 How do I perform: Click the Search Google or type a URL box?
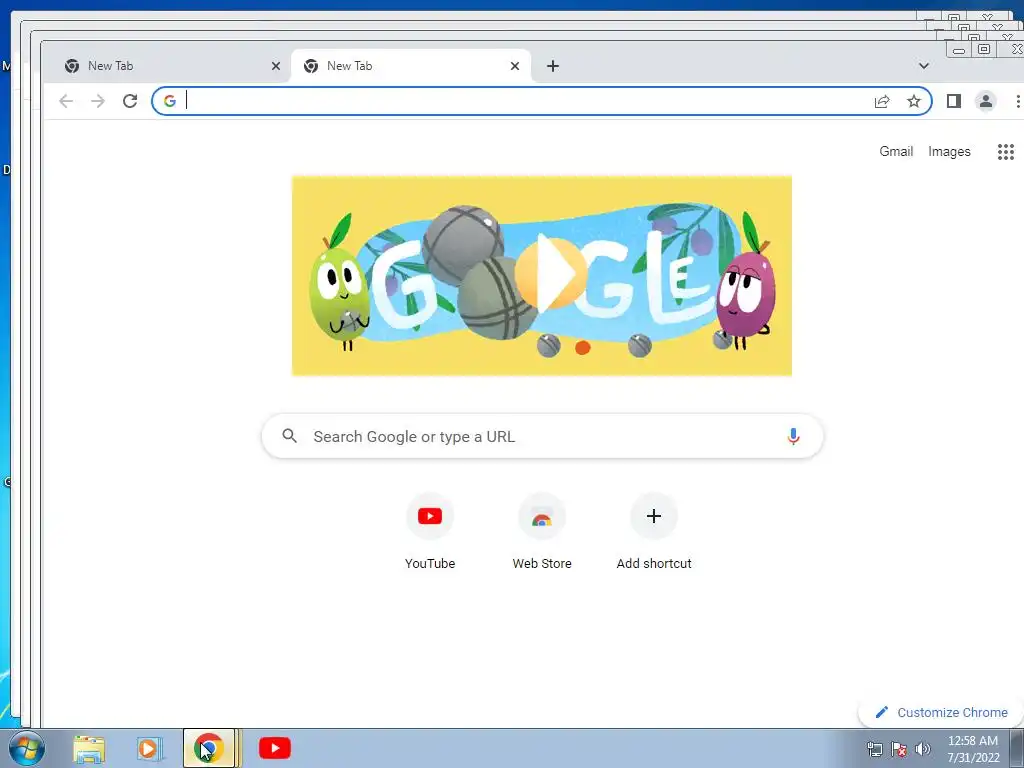pos(542,436)
